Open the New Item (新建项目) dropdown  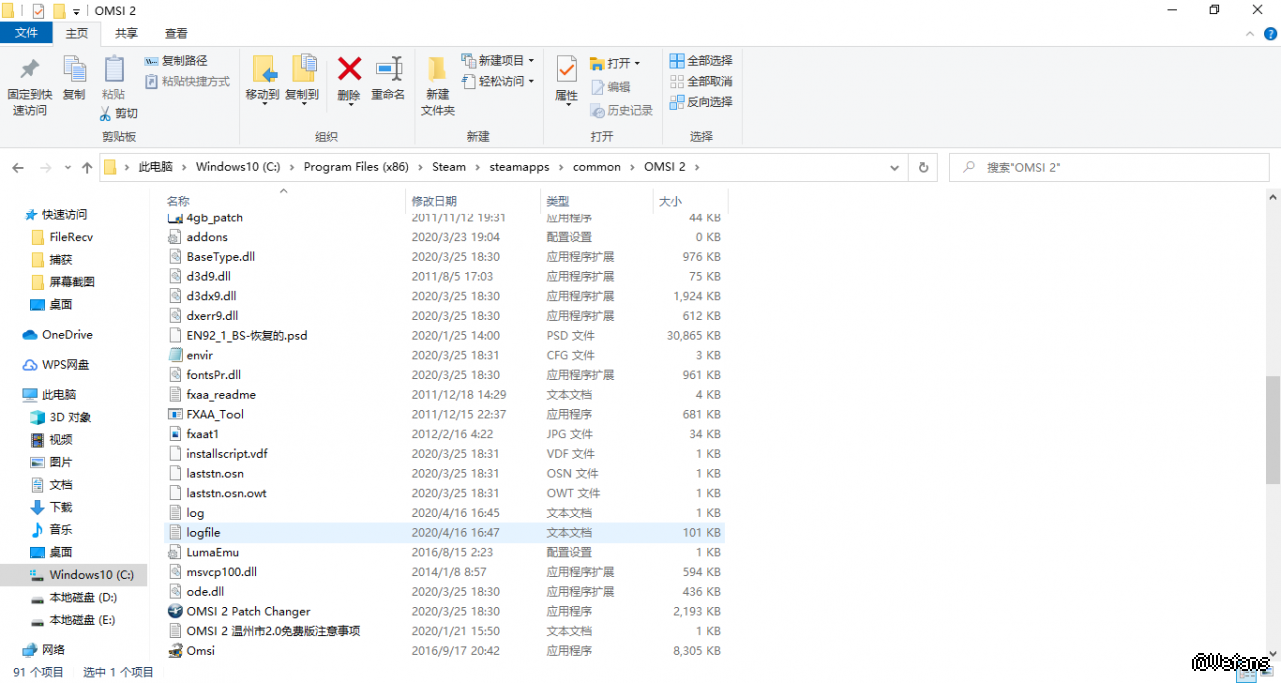[498, 60]
